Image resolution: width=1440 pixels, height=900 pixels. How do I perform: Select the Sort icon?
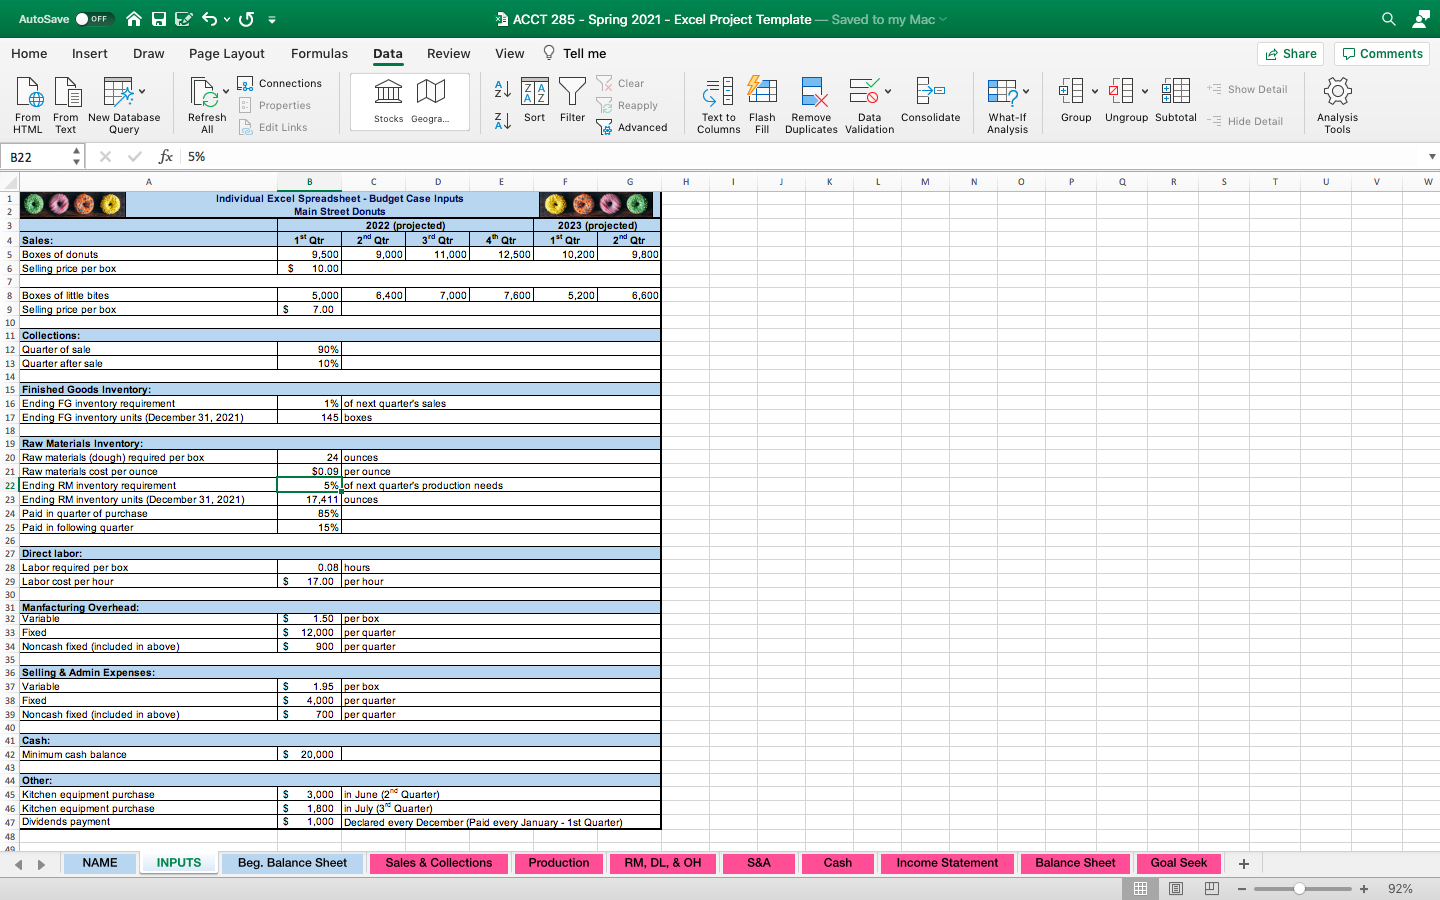click(534, 100)
